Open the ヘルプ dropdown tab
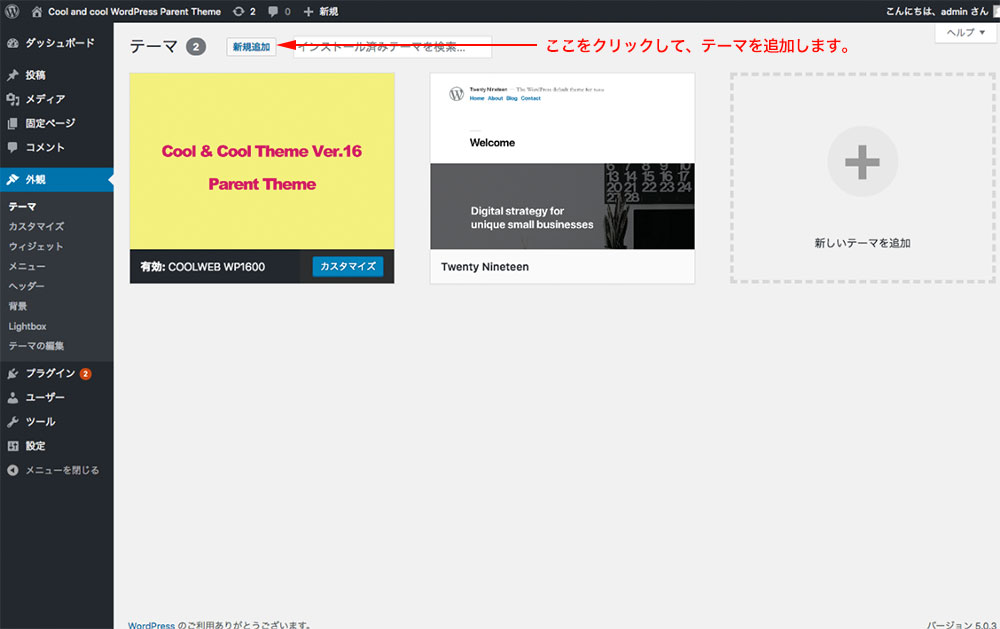This screenshot has width=1000, height=629. coord(966,33)
